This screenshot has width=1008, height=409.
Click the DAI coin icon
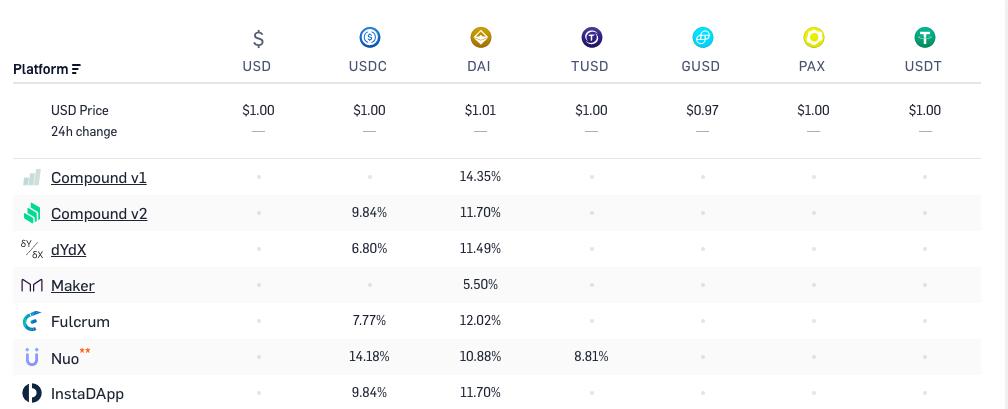(x=481, y=38)
